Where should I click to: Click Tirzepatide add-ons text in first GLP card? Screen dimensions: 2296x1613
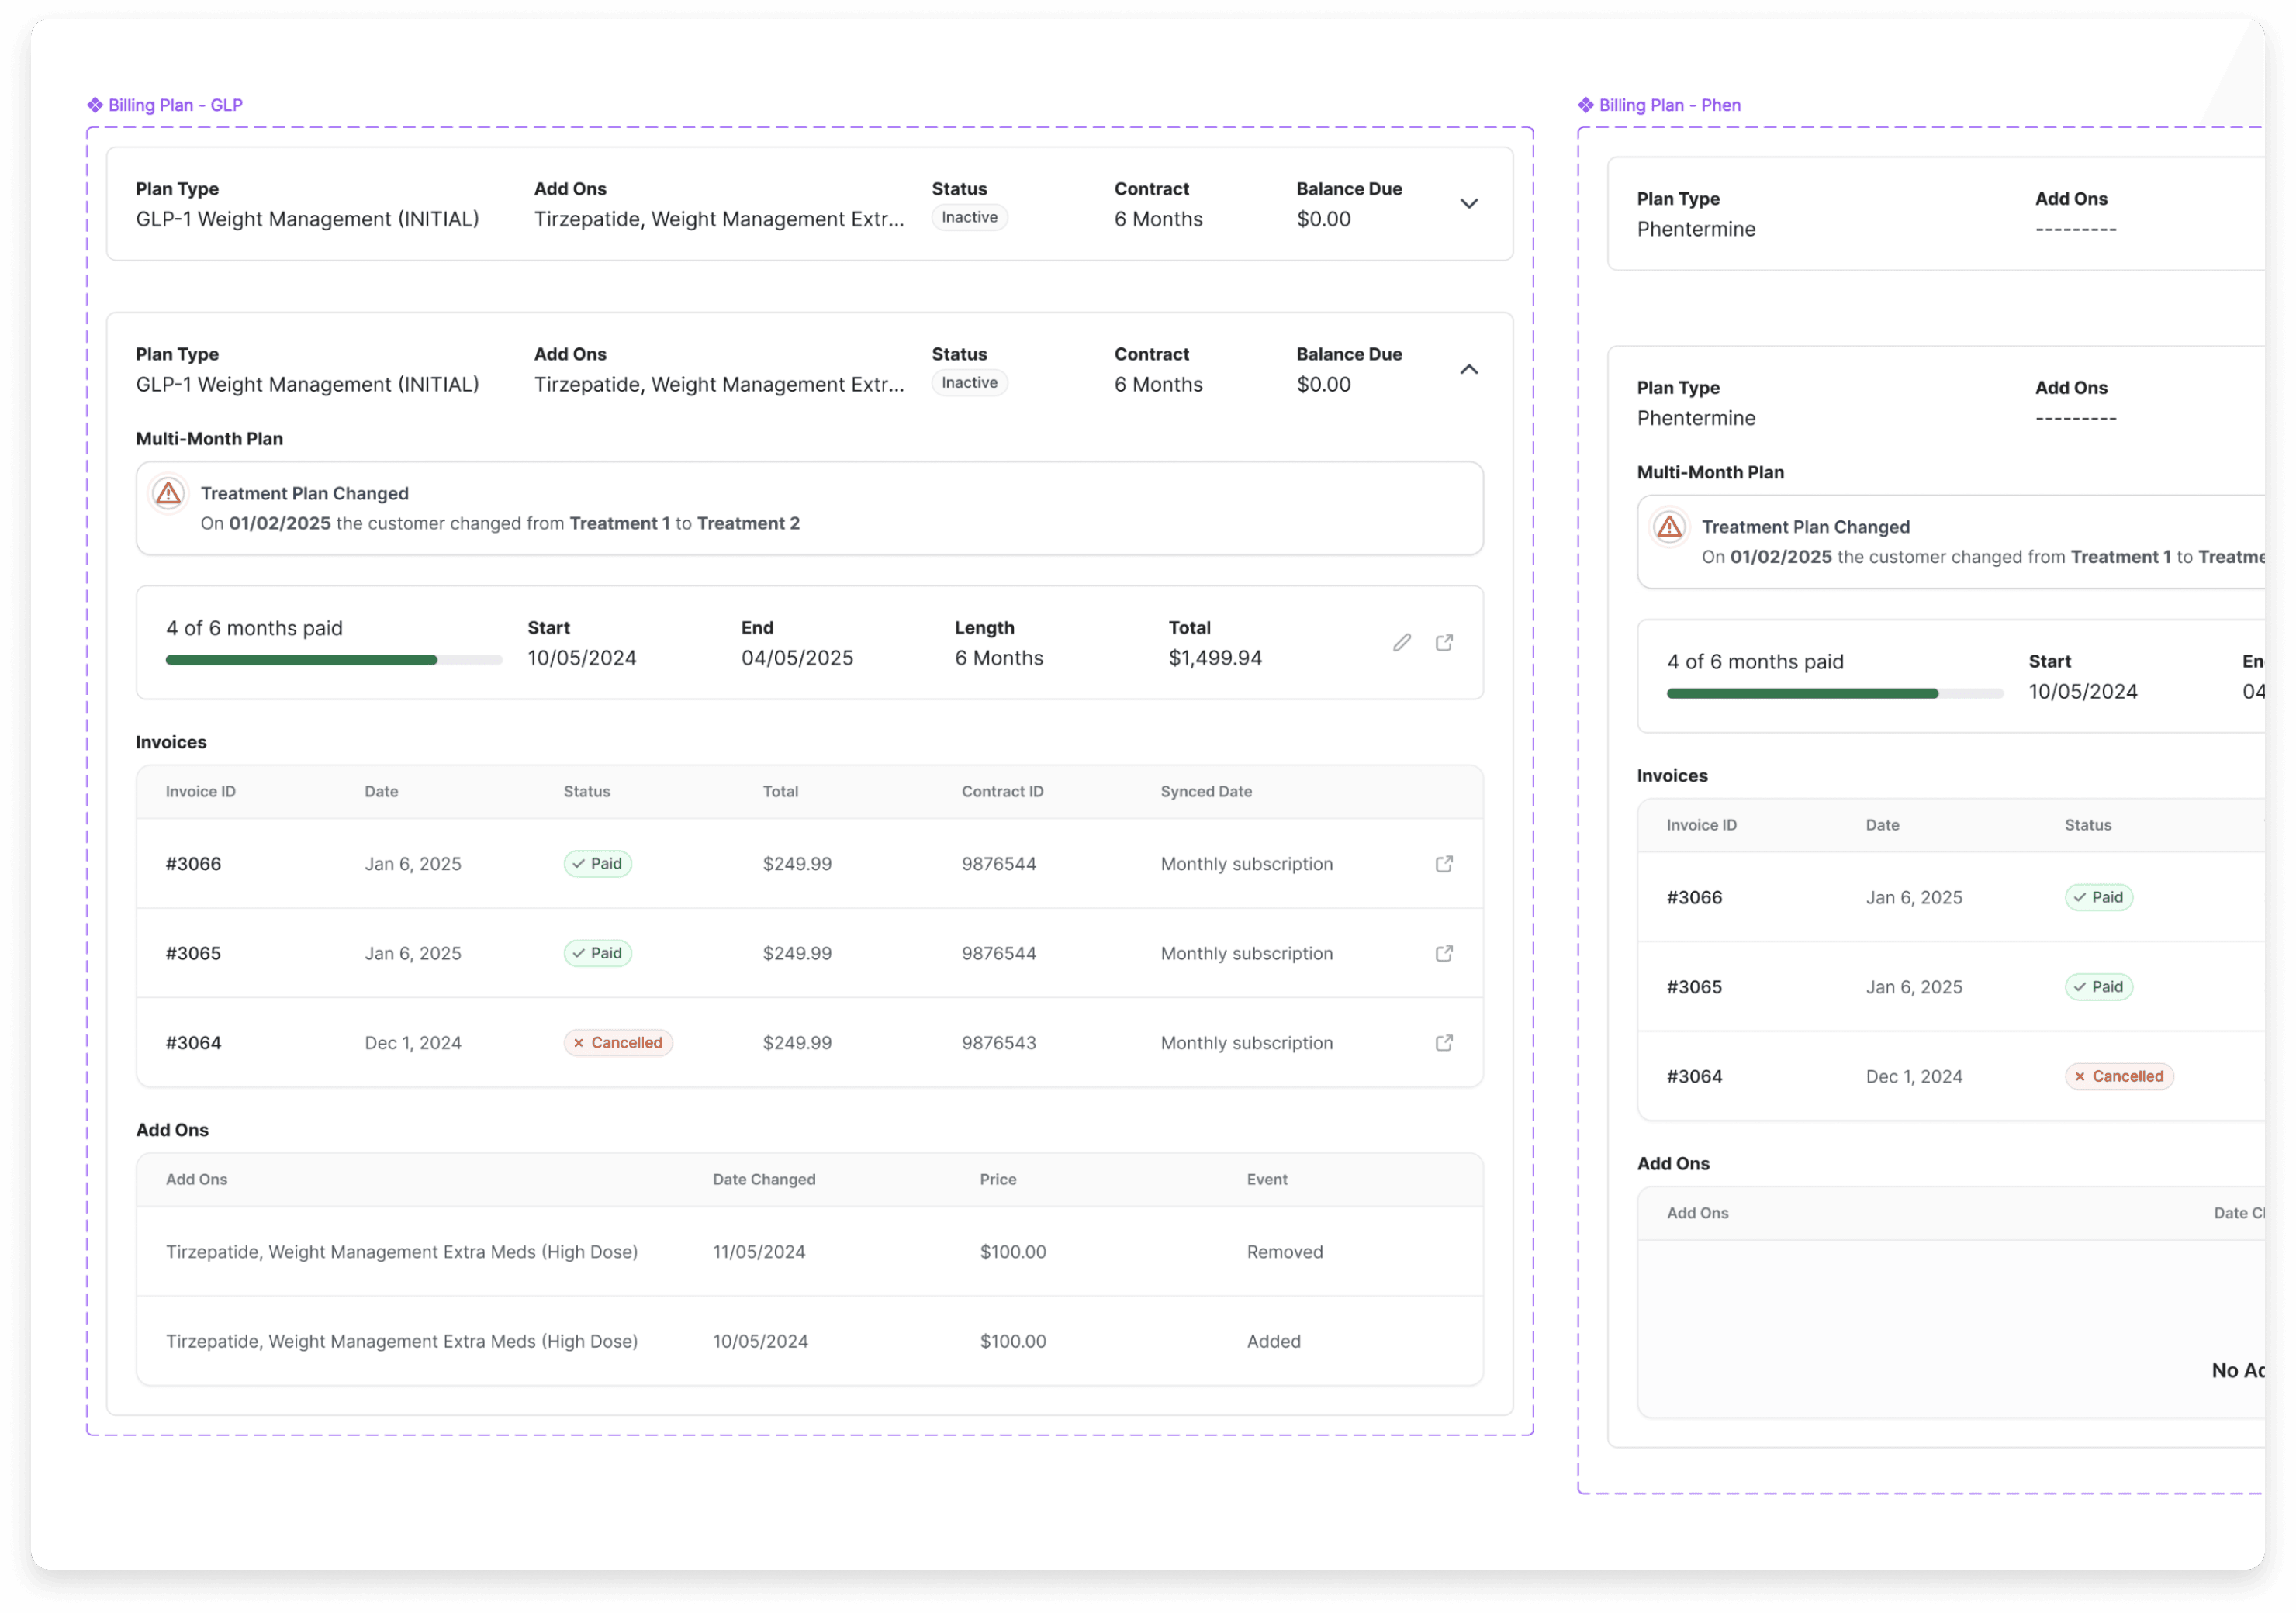pyautogui.click(x=719, y=219)
